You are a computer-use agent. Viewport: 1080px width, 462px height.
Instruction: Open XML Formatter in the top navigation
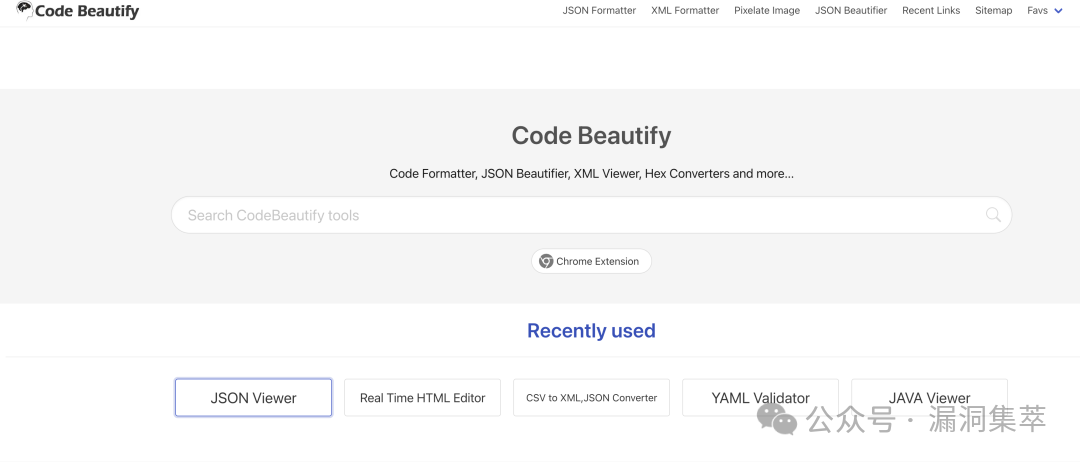click(685, 10)
